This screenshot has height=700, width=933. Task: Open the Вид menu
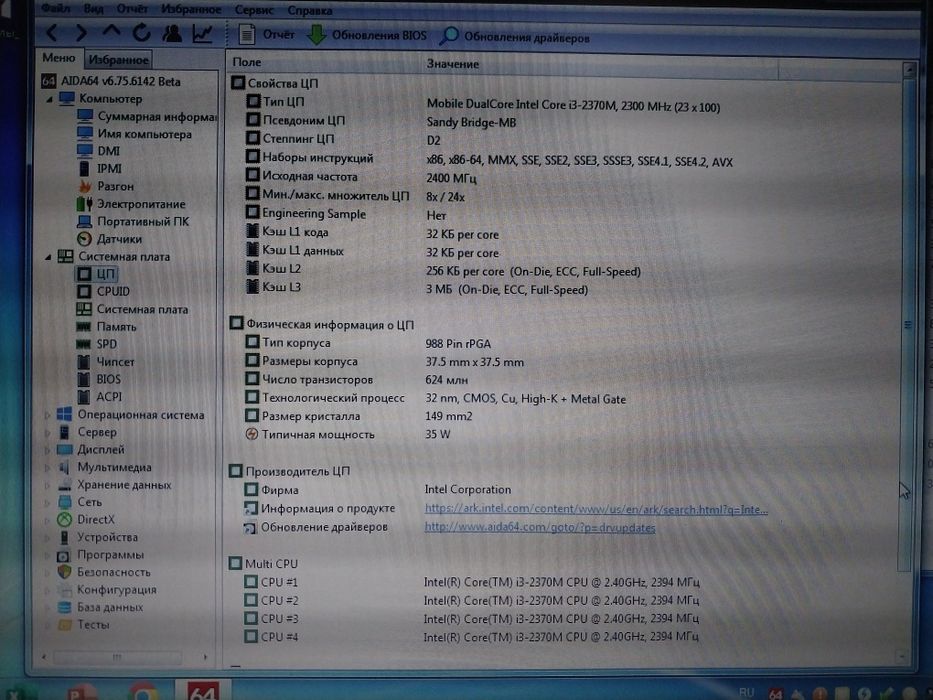tap(93, 9)
